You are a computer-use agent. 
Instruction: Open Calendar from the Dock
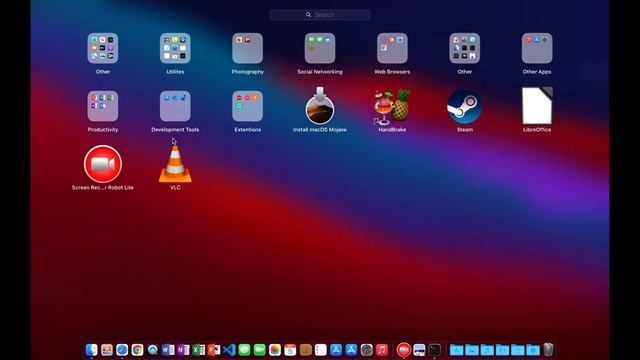pyautogui.click(x=290, y=350)
